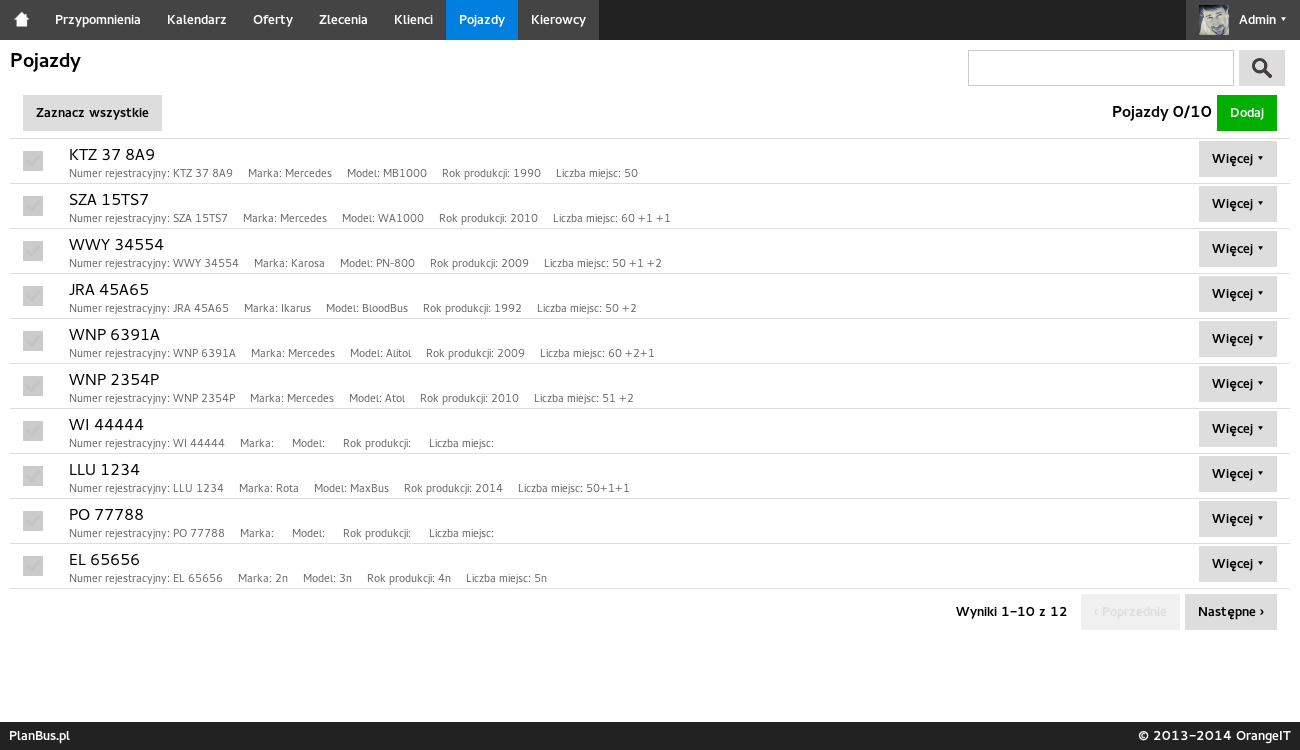Click '© 2013–2014 OrangeIT' footer text
This screenshot has width=1300, height=750.
(1214, 736)
